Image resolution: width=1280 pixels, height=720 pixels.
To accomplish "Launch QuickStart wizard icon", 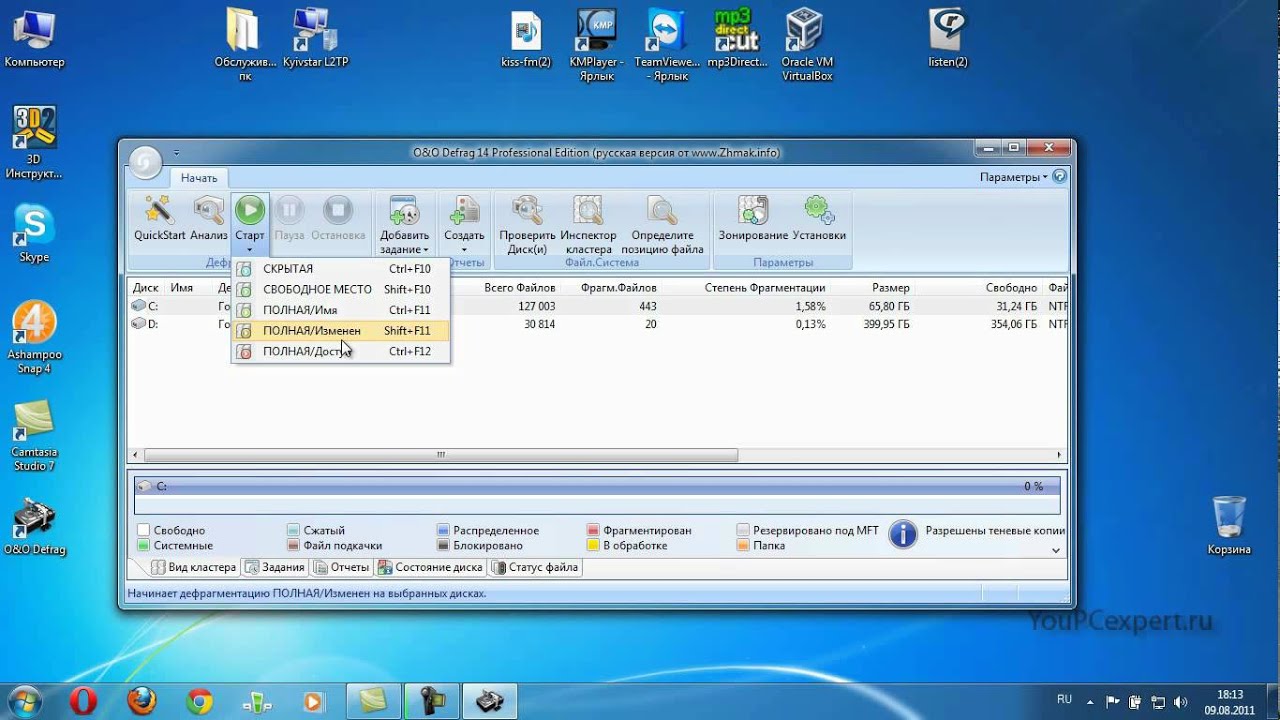I will click(x=159, y=211).
